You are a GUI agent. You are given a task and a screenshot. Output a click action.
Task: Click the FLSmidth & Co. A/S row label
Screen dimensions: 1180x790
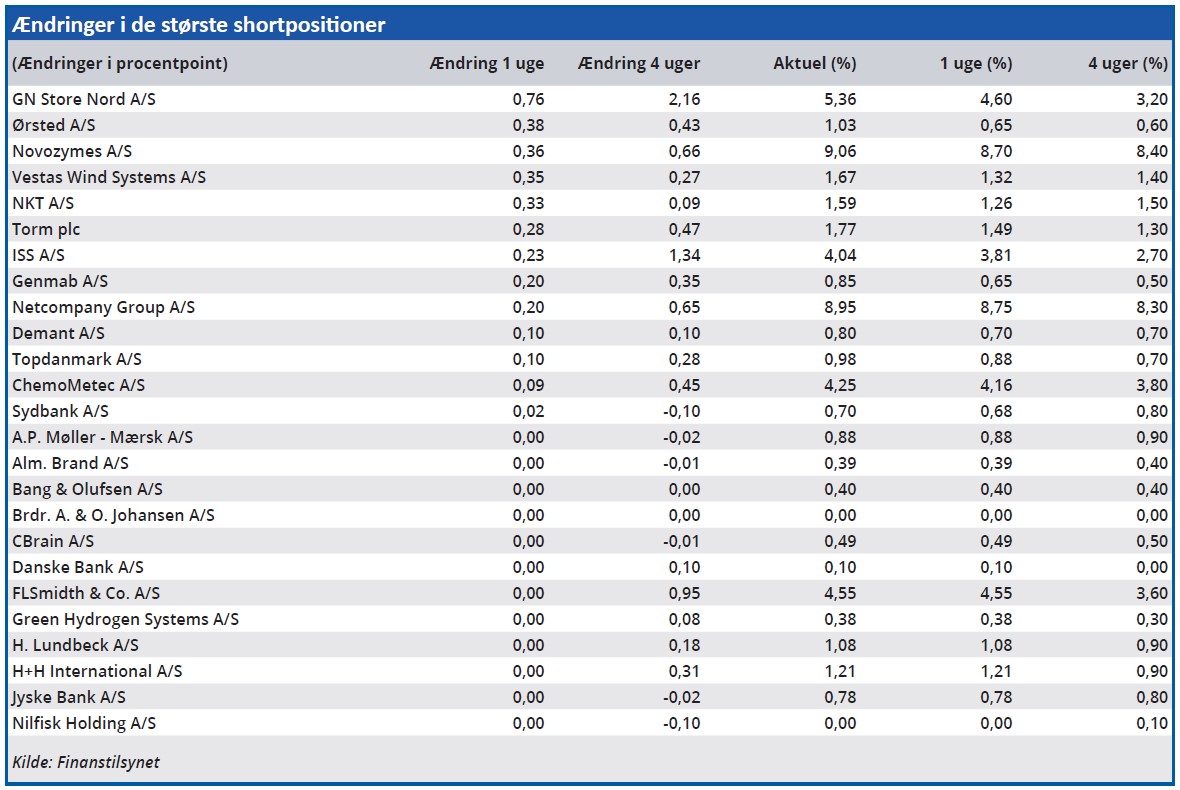(86, 593)
